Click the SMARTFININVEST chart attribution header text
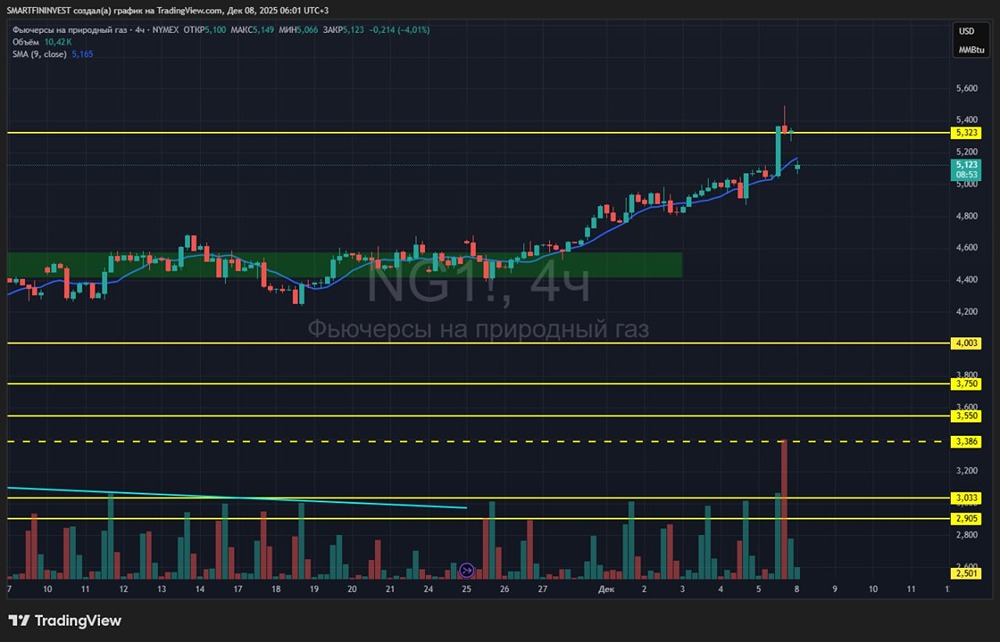 click(168, 10)
